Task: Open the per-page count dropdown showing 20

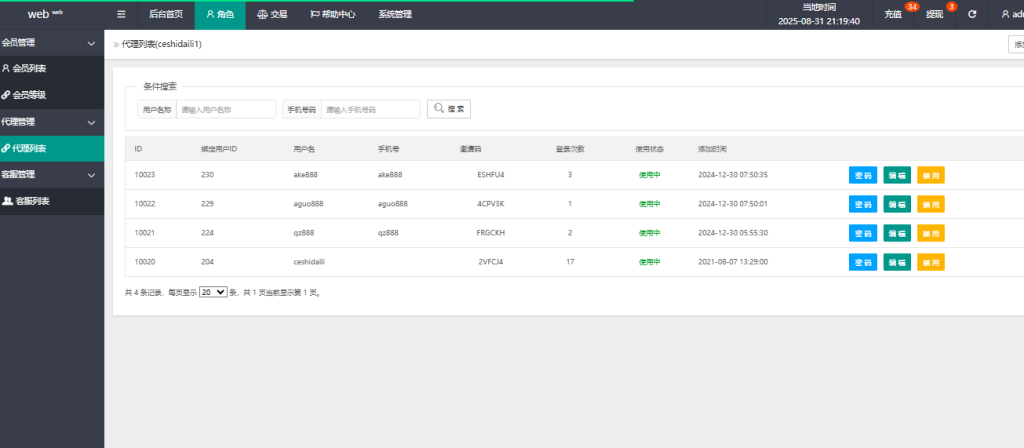Action: [213, 293]
